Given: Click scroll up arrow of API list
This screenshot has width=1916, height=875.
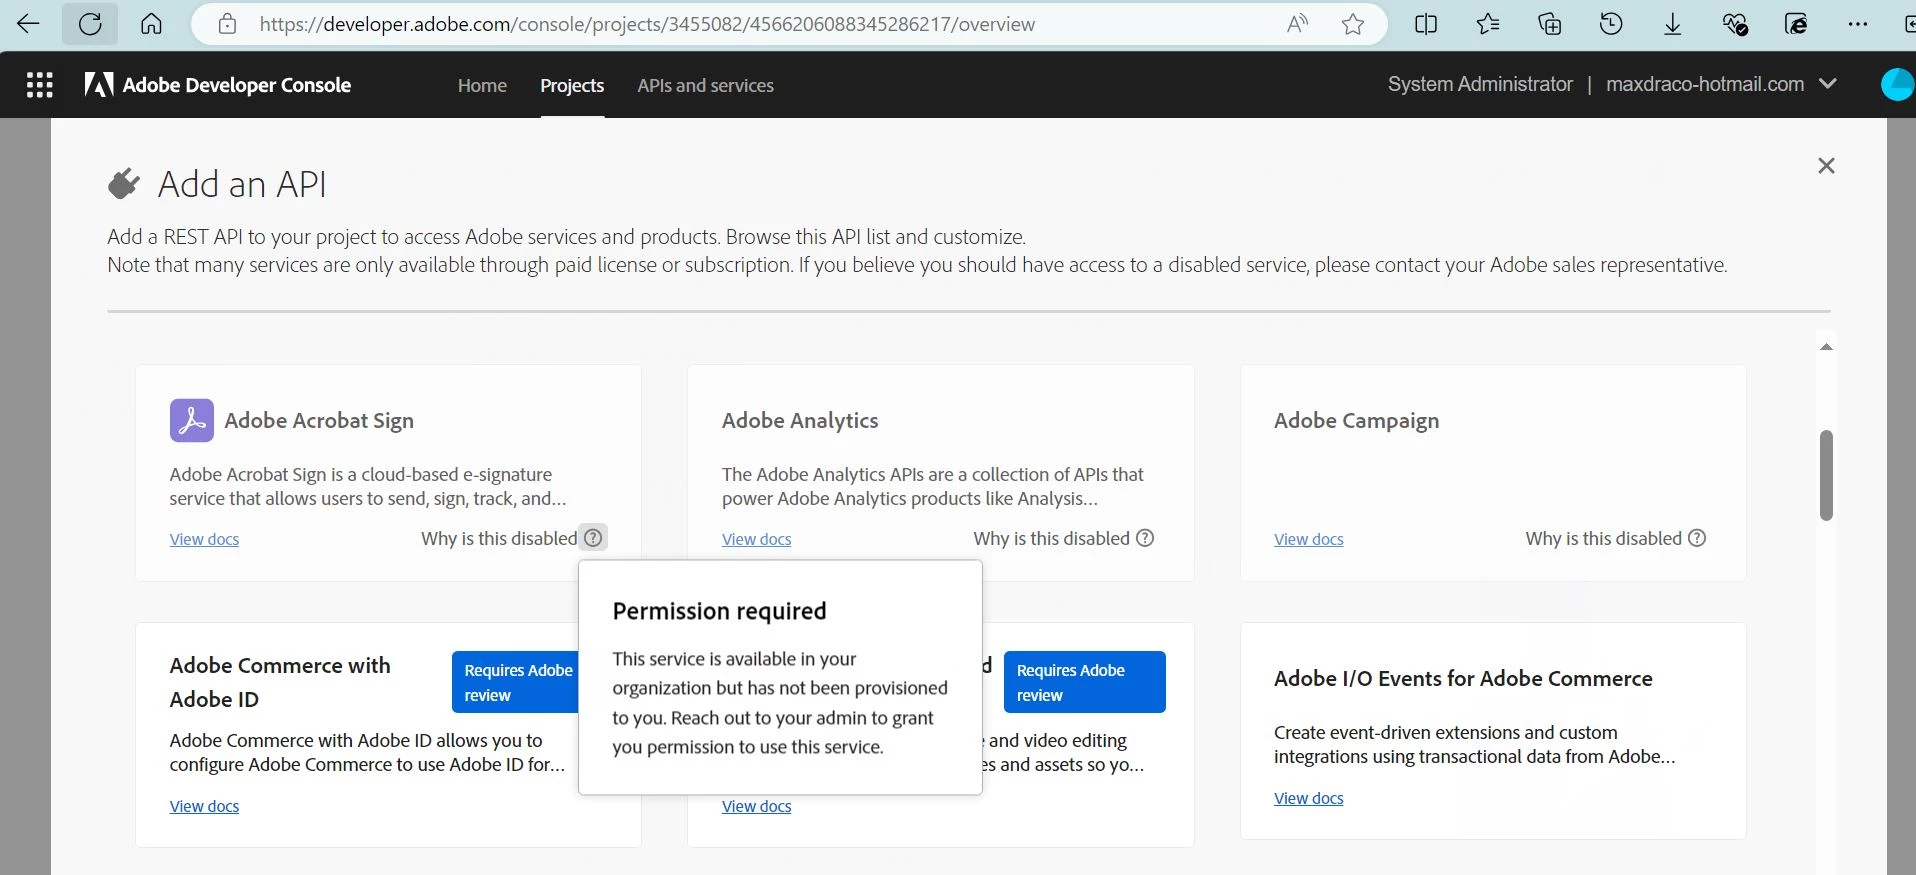Looking at the screenshot, I should coord(1826,347).
